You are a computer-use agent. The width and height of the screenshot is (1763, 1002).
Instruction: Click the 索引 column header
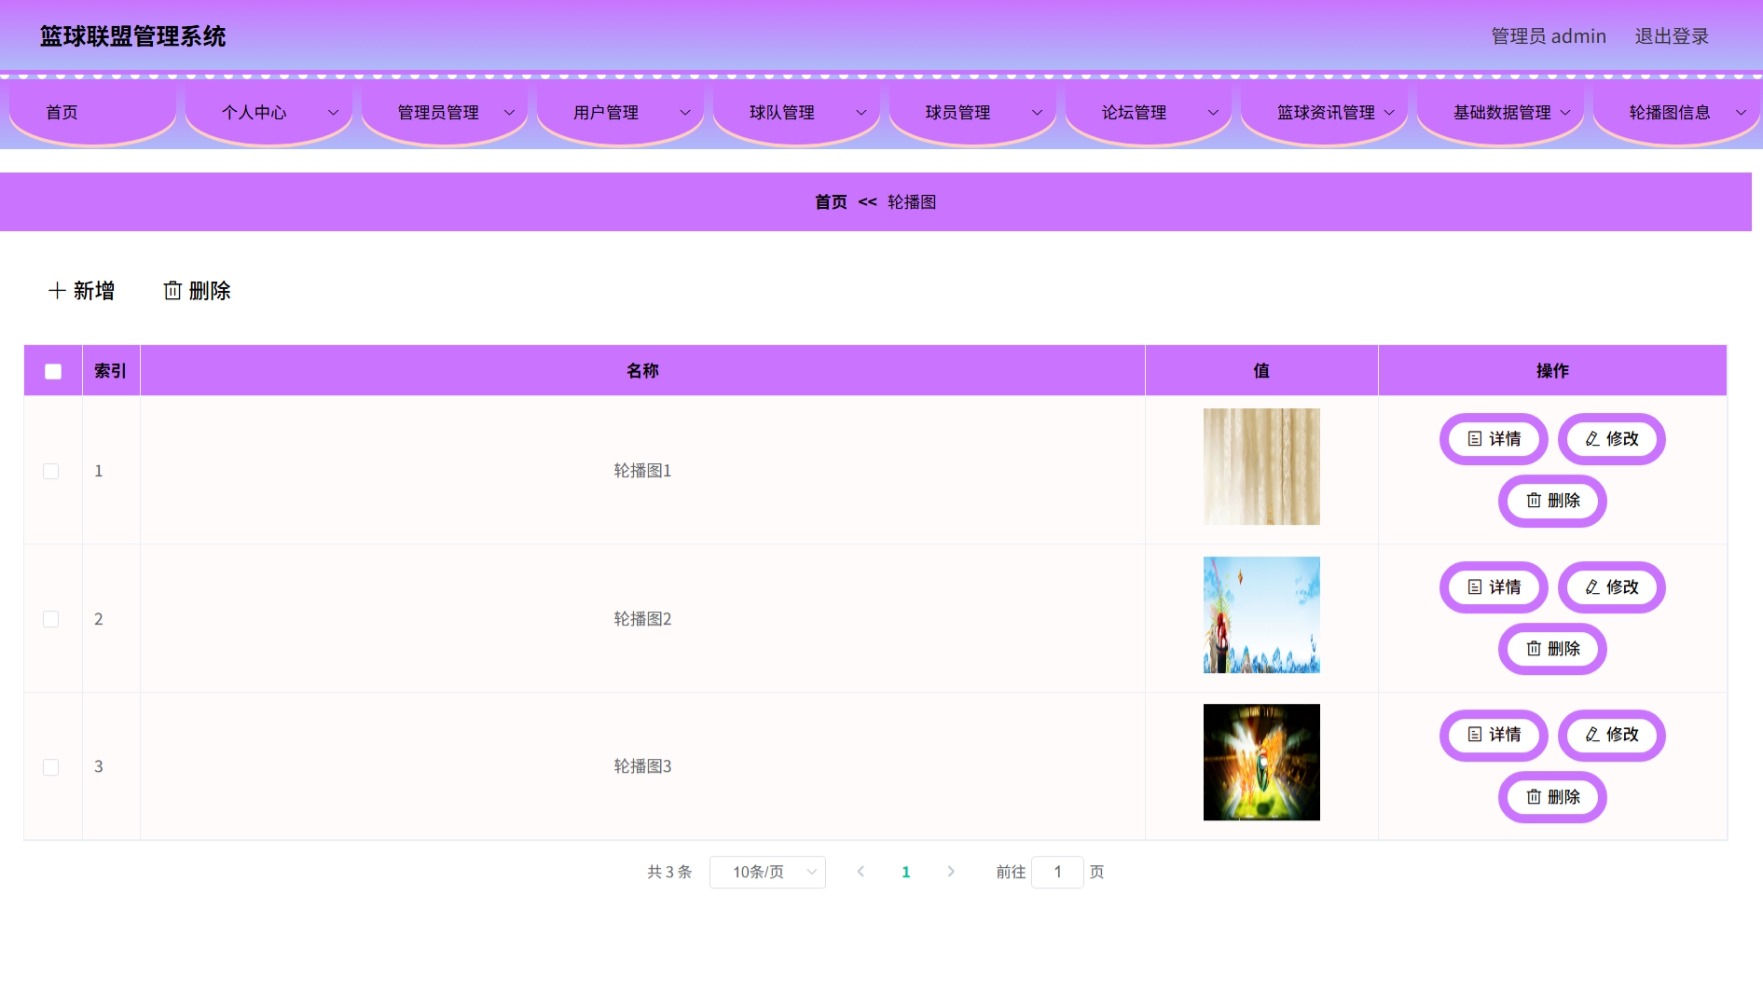point(111,371)
